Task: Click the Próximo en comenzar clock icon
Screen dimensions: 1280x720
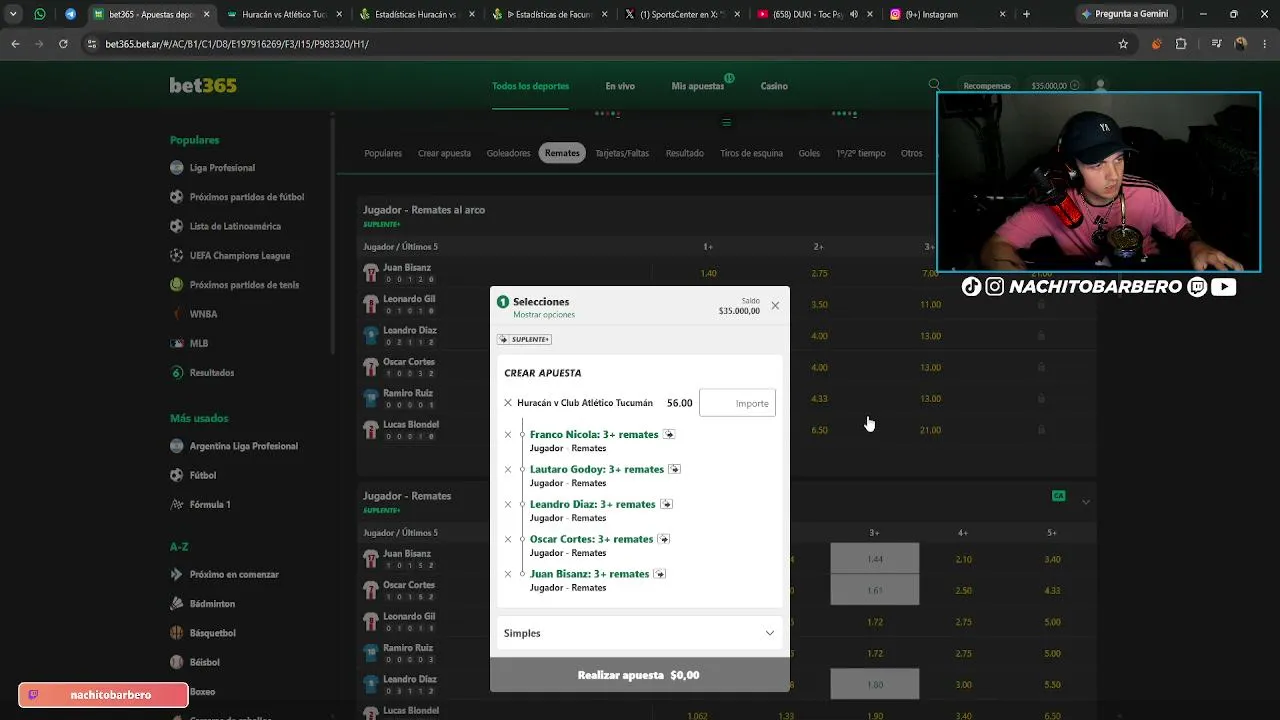Action: pos(177,575)
